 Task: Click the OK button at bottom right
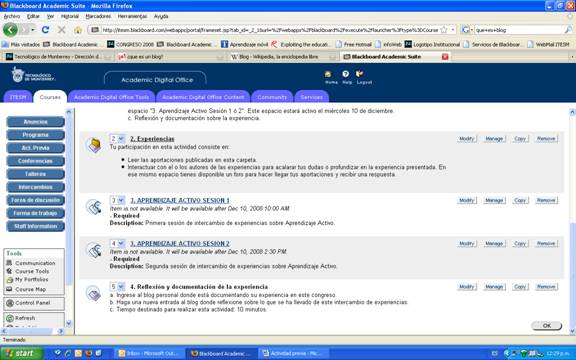click(547, 325)
